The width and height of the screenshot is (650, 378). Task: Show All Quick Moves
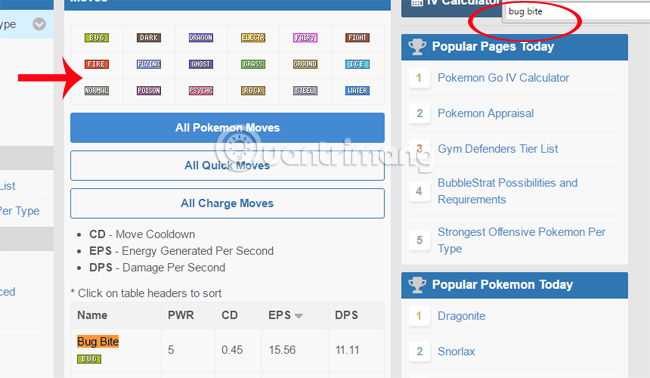tap(227, 165)
